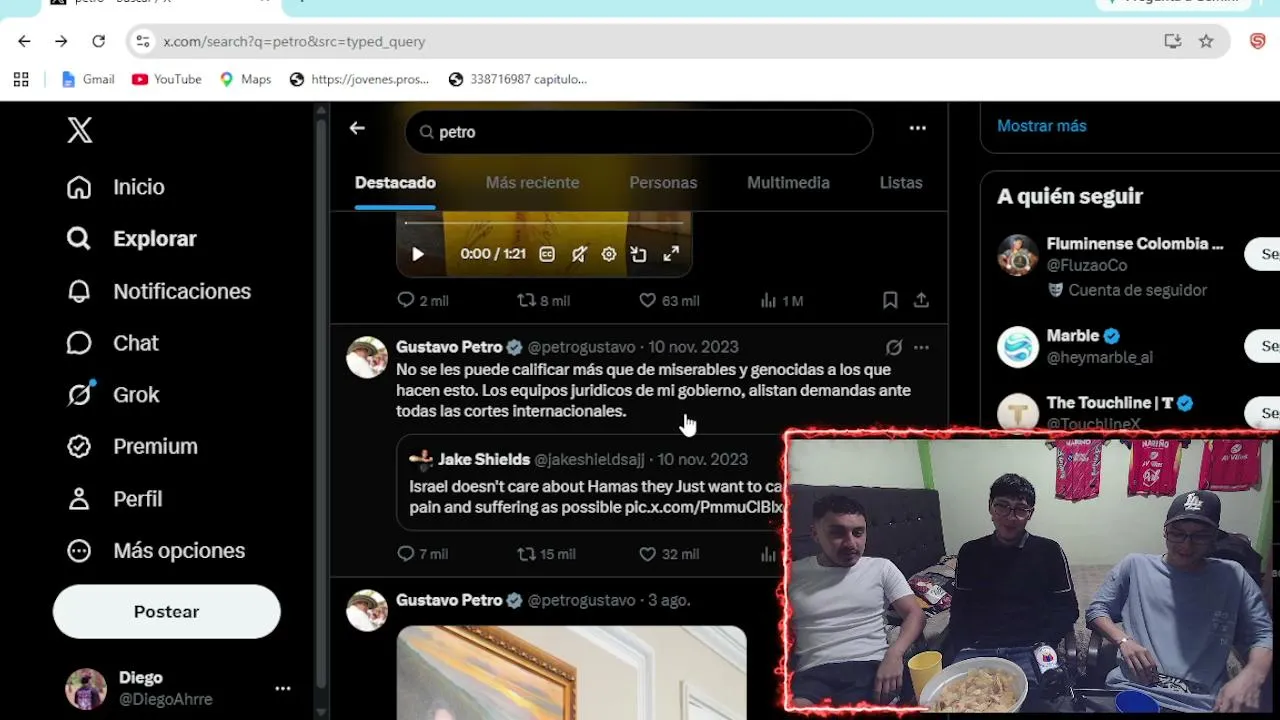1280x720 pixels.
Task: Click the back arrow beside the search box
Action: click(357, 128)
